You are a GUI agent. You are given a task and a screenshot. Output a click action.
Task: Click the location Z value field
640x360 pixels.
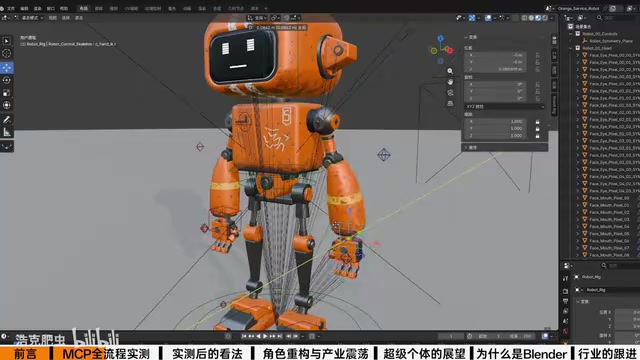[x=495, y=69]
